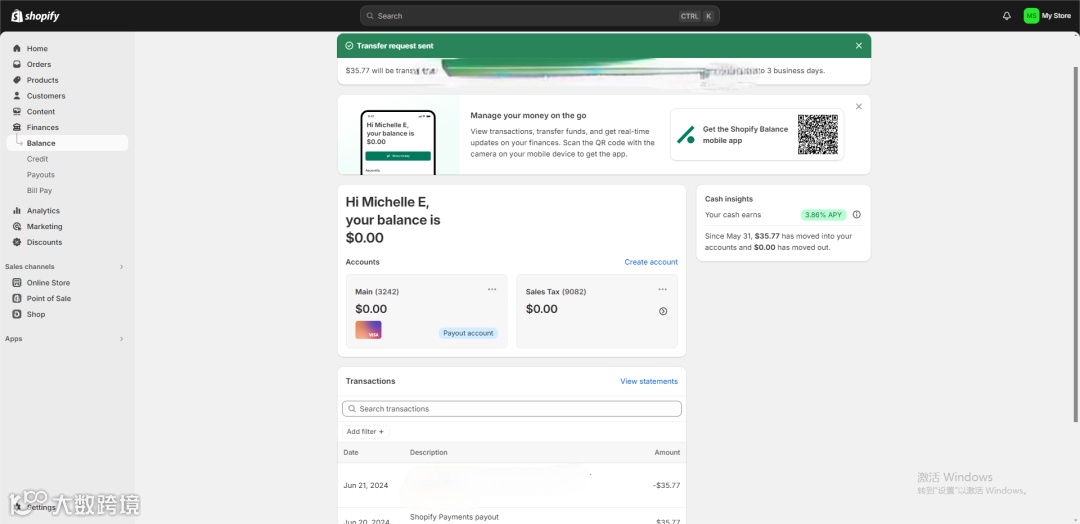Screen dimensions: 1080x524
Task: Click Main (3242) account name
Action: 377,292
